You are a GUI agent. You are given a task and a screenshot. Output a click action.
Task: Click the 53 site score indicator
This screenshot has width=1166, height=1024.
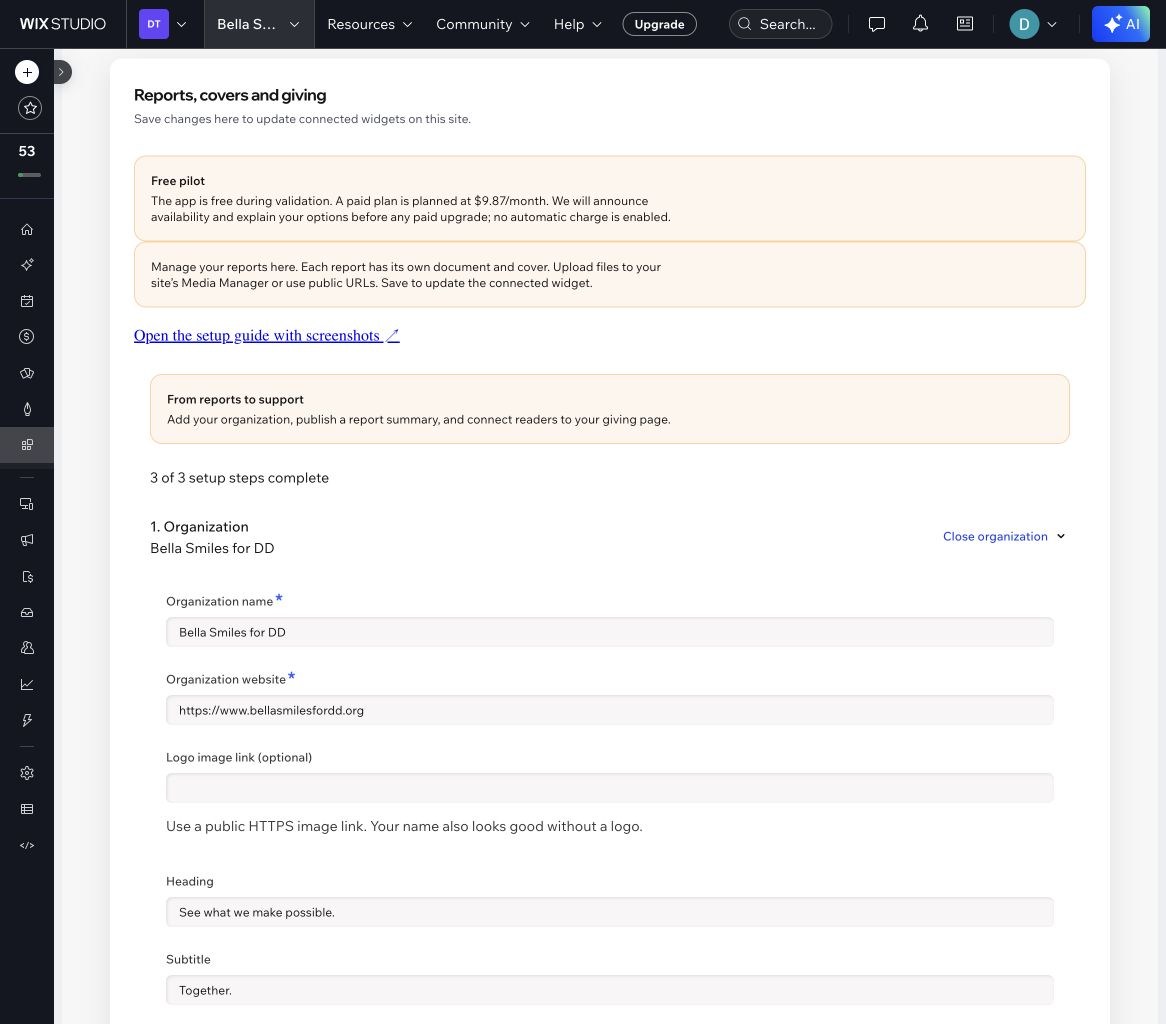(27, 160)
